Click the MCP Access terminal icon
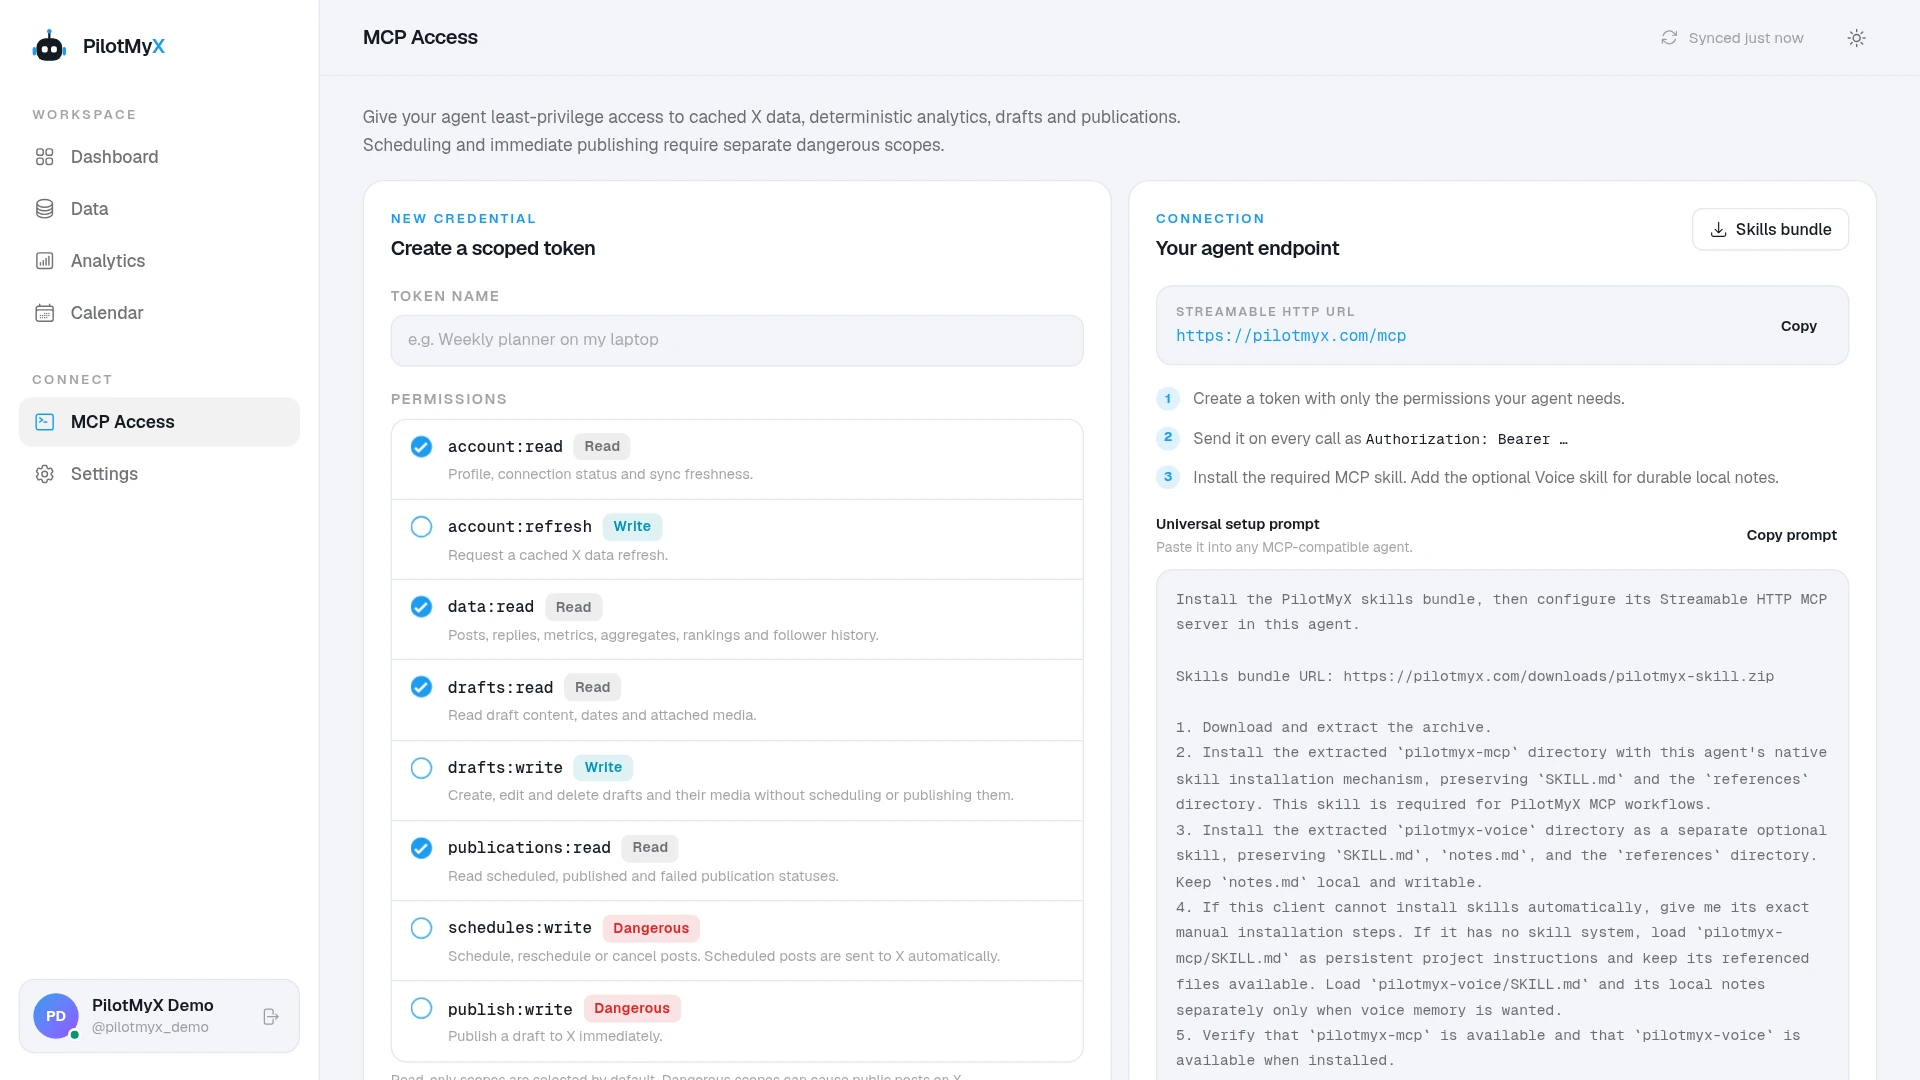1920x1080 pixels. coord(44,422)
